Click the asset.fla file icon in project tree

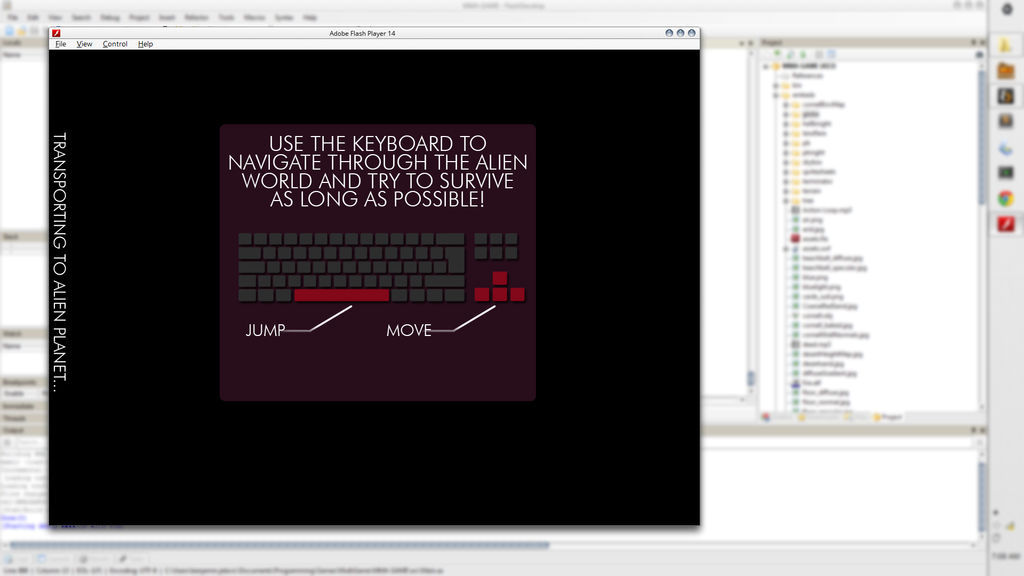[x=793, y=239]
